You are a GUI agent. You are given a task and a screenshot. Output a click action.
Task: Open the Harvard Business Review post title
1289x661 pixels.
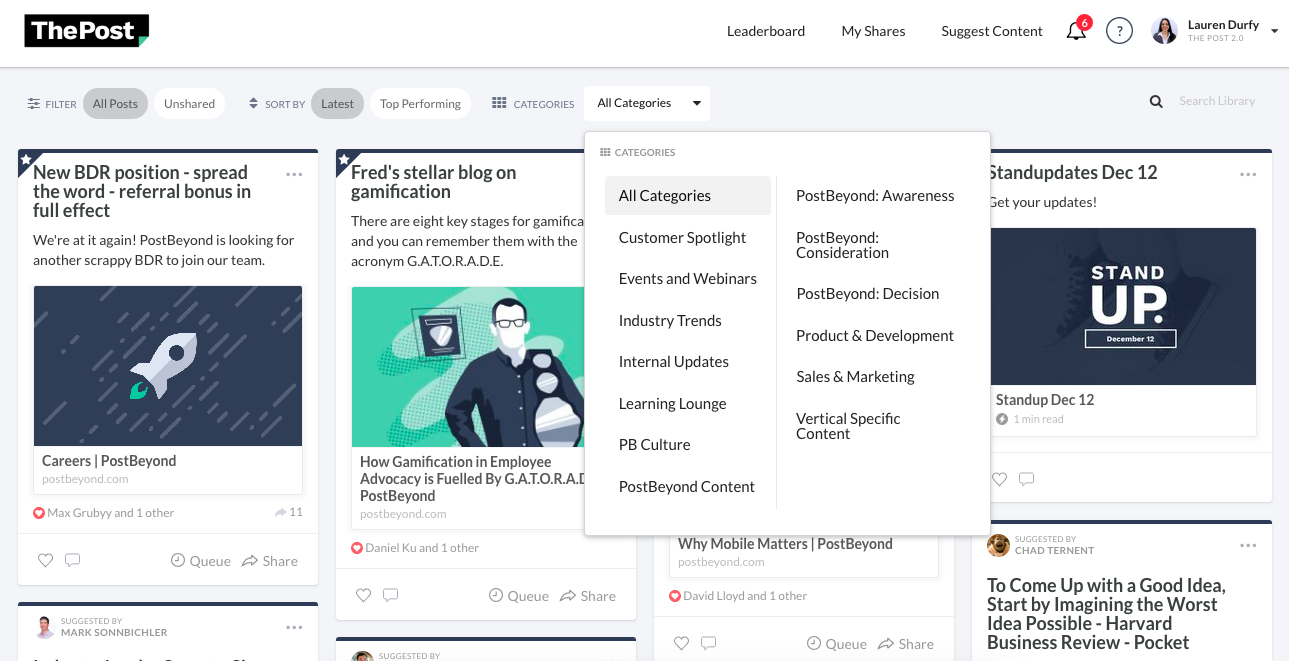1106,614
